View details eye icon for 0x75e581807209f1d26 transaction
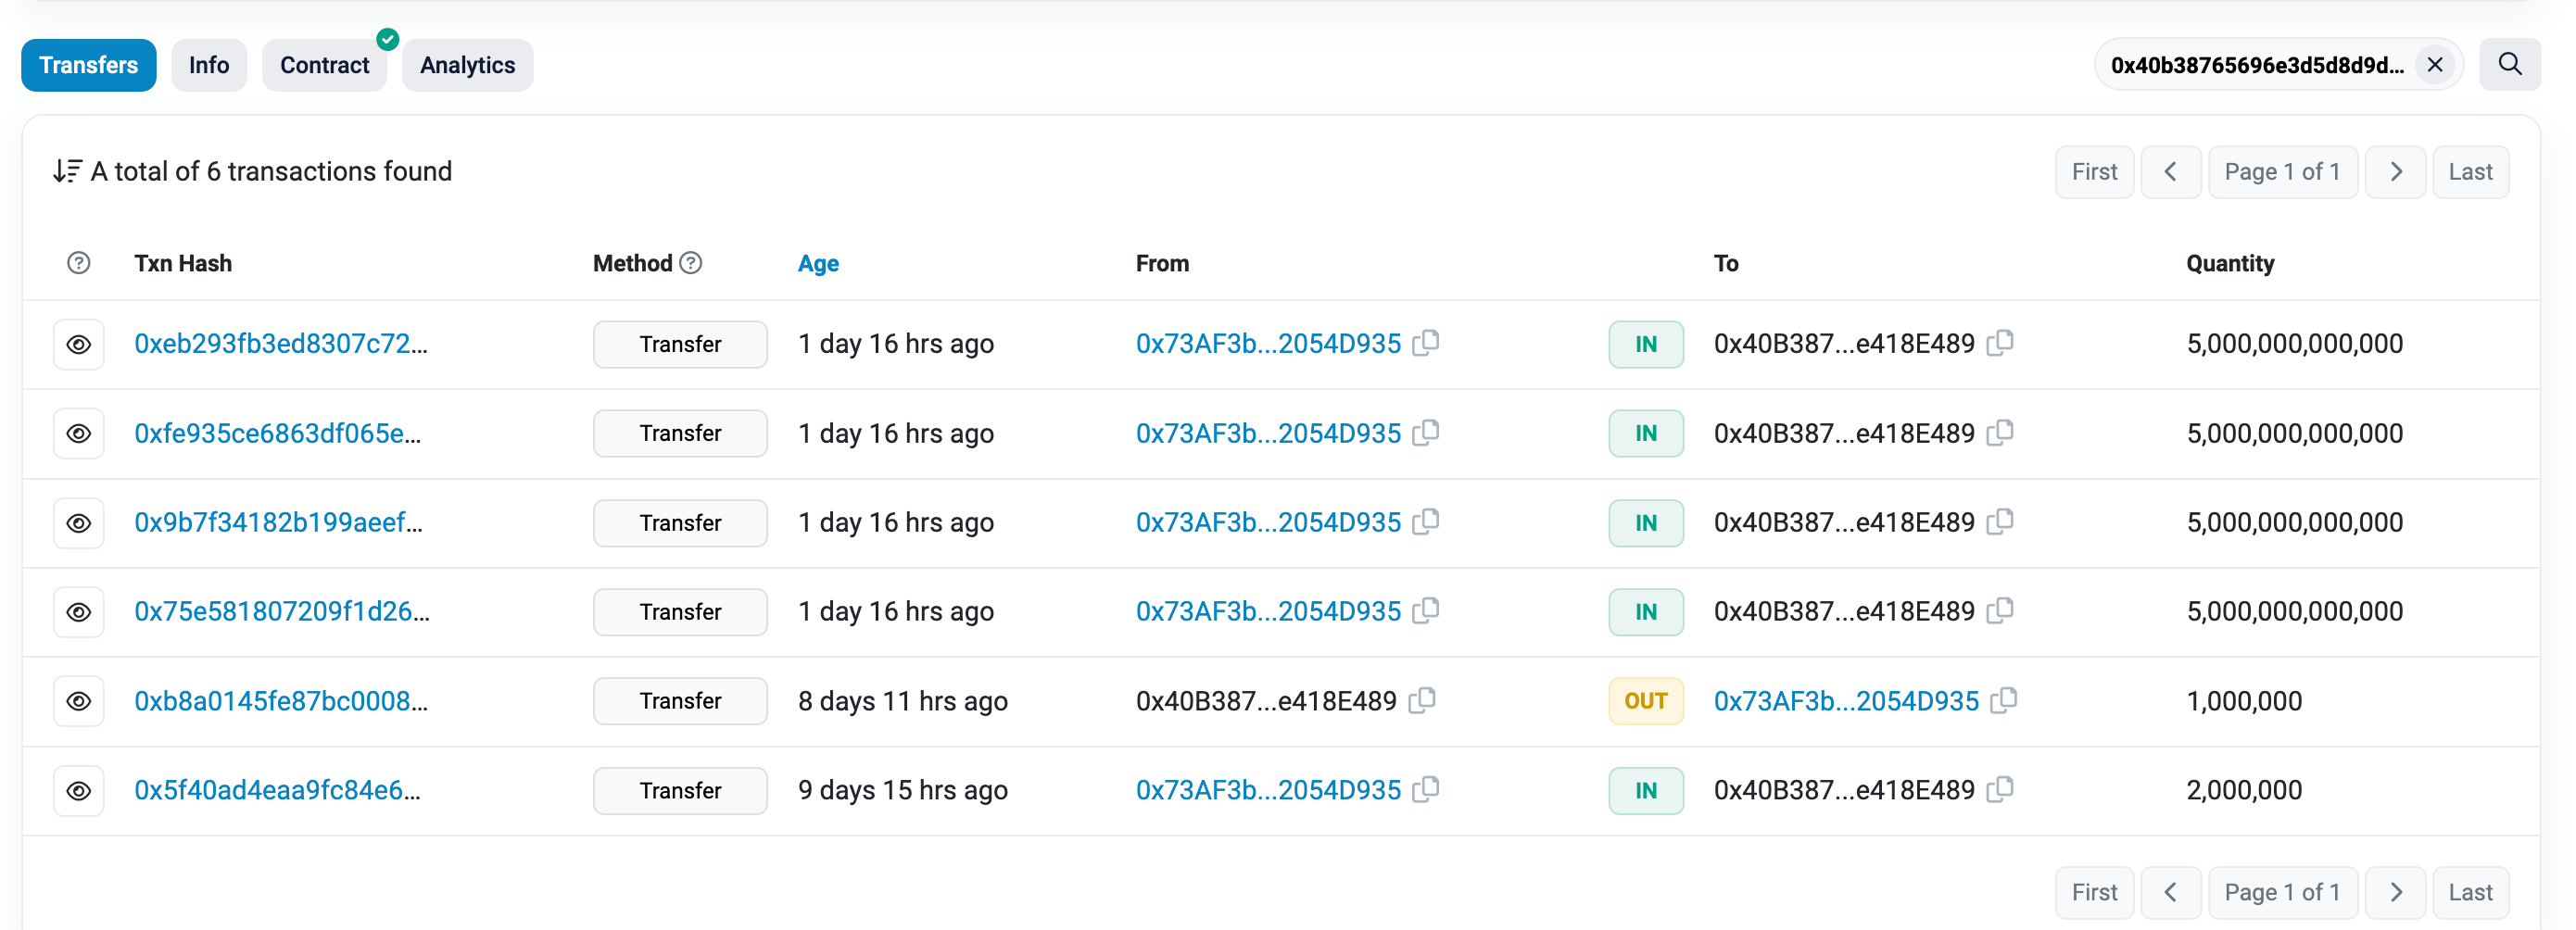 point(79,612)
